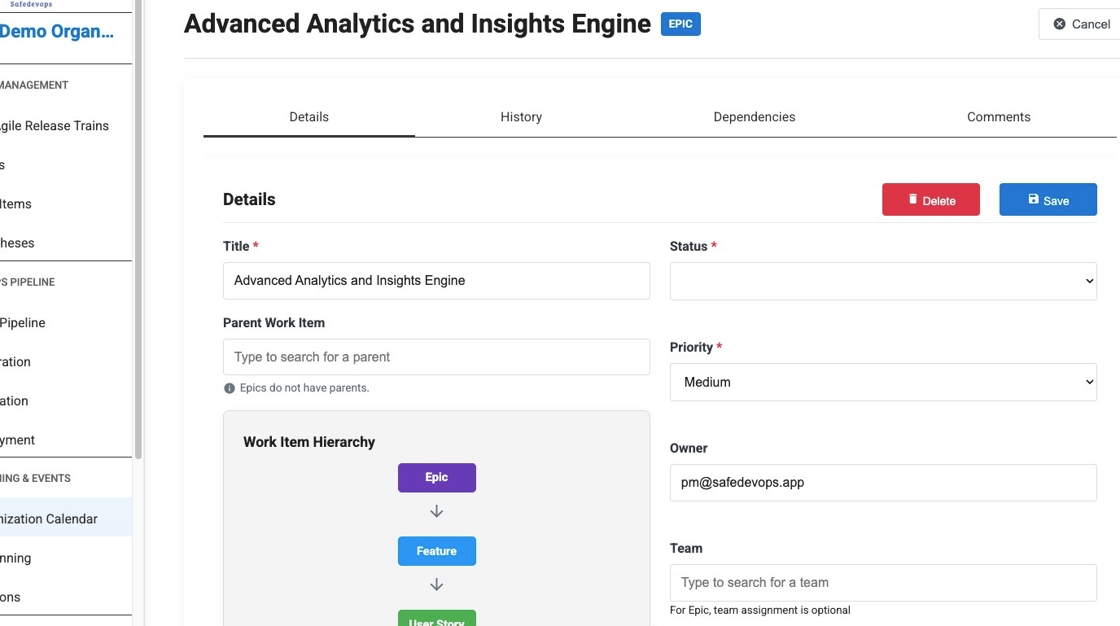Click the trash icon on Delete
The image size is (1120, 626).
pos(913,200)
